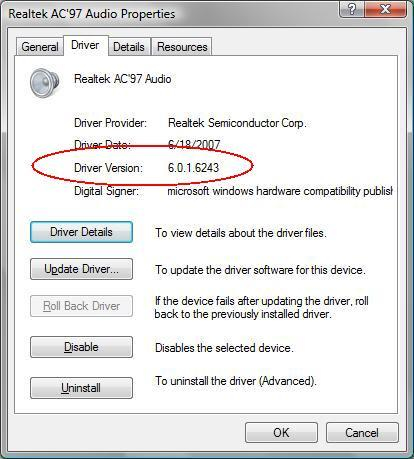414x459 pixels.
Task: Click the Driver Version value 6.0.1.6243
Action: pos(193,168)
